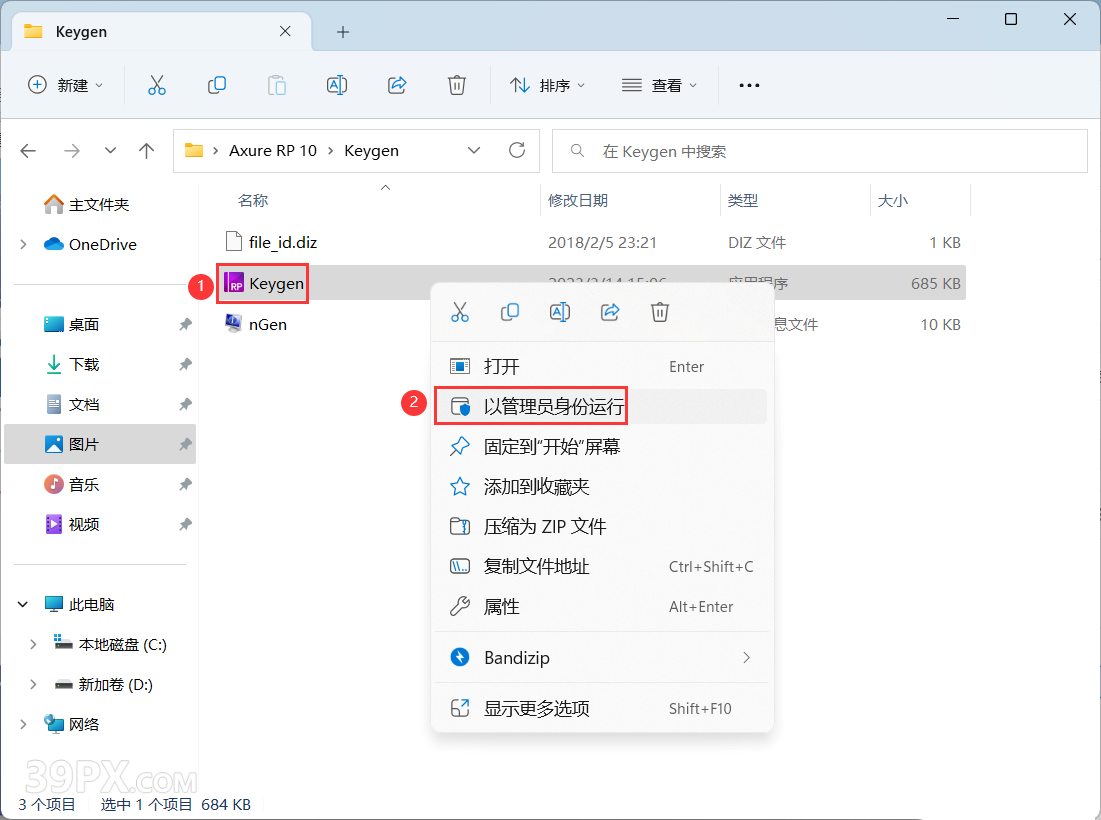Click the Keygen breadcrumb segment
Viewport: 1101px width, 820px height.
[371, 150]
